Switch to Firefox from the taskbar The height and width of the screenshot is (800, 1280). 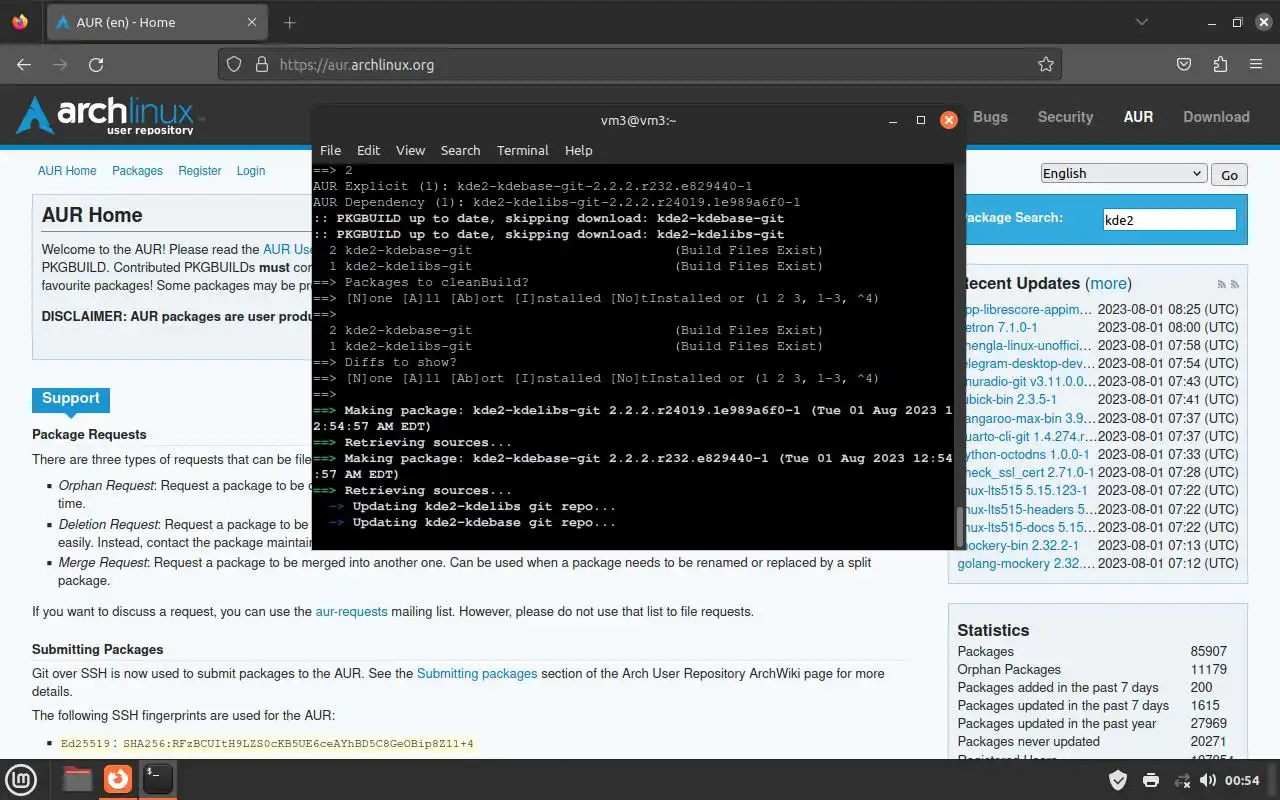coord(118,779)
